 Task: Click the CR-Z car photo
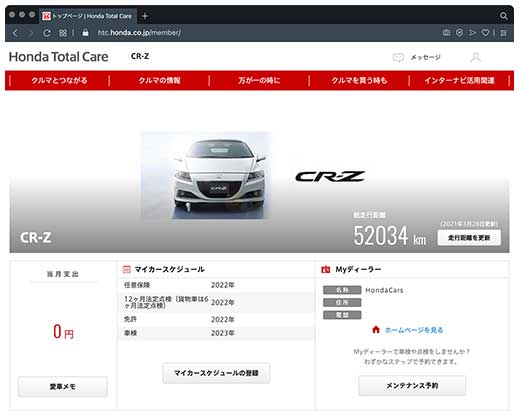(x=207, y=176)
